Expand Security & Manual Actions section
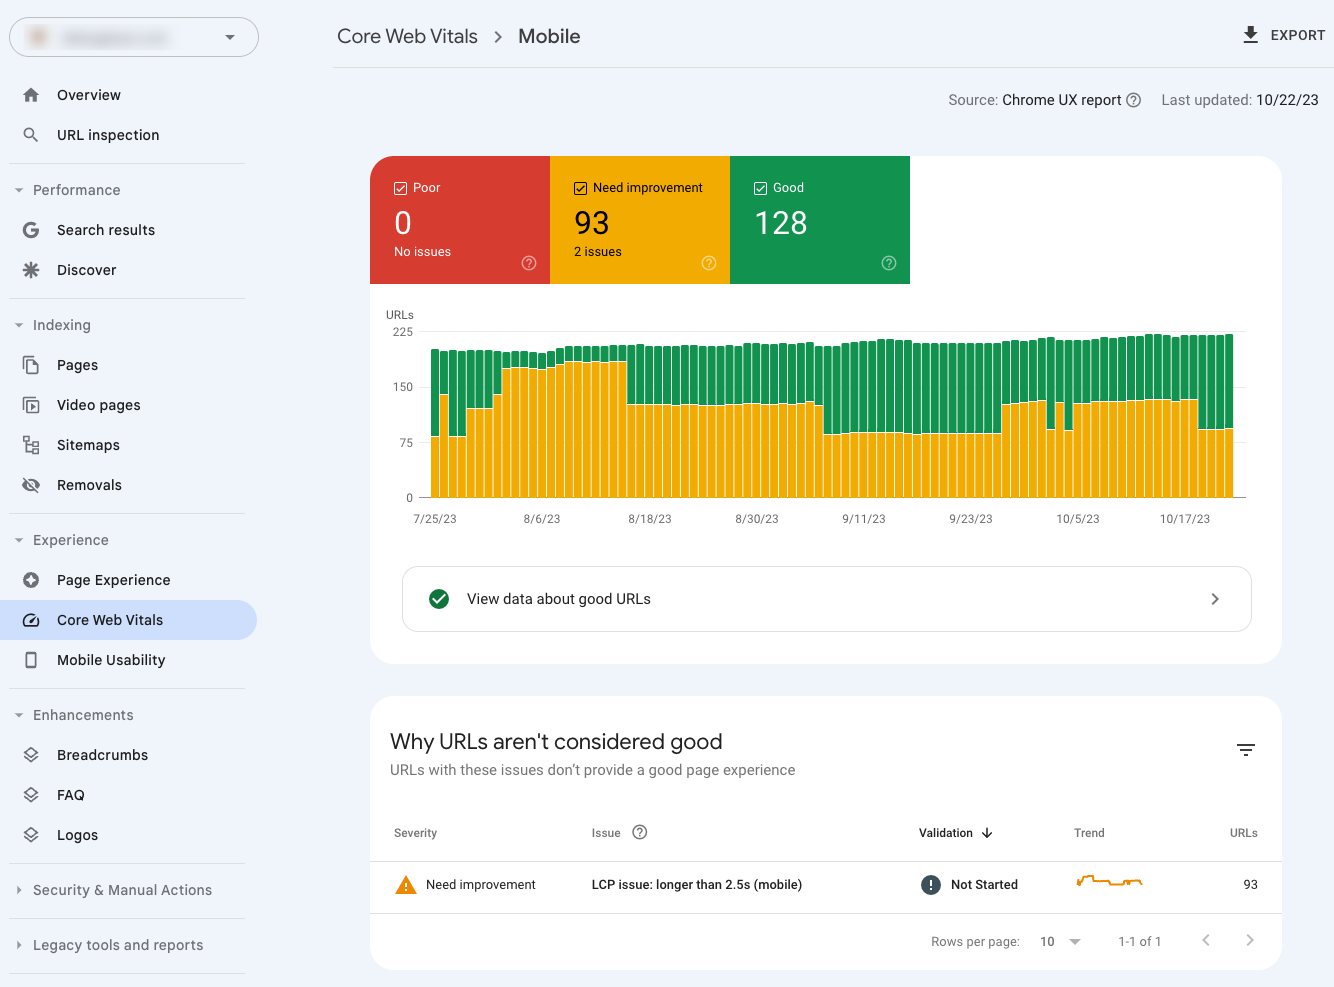The image size is (1334, 987). click(19, 890)
